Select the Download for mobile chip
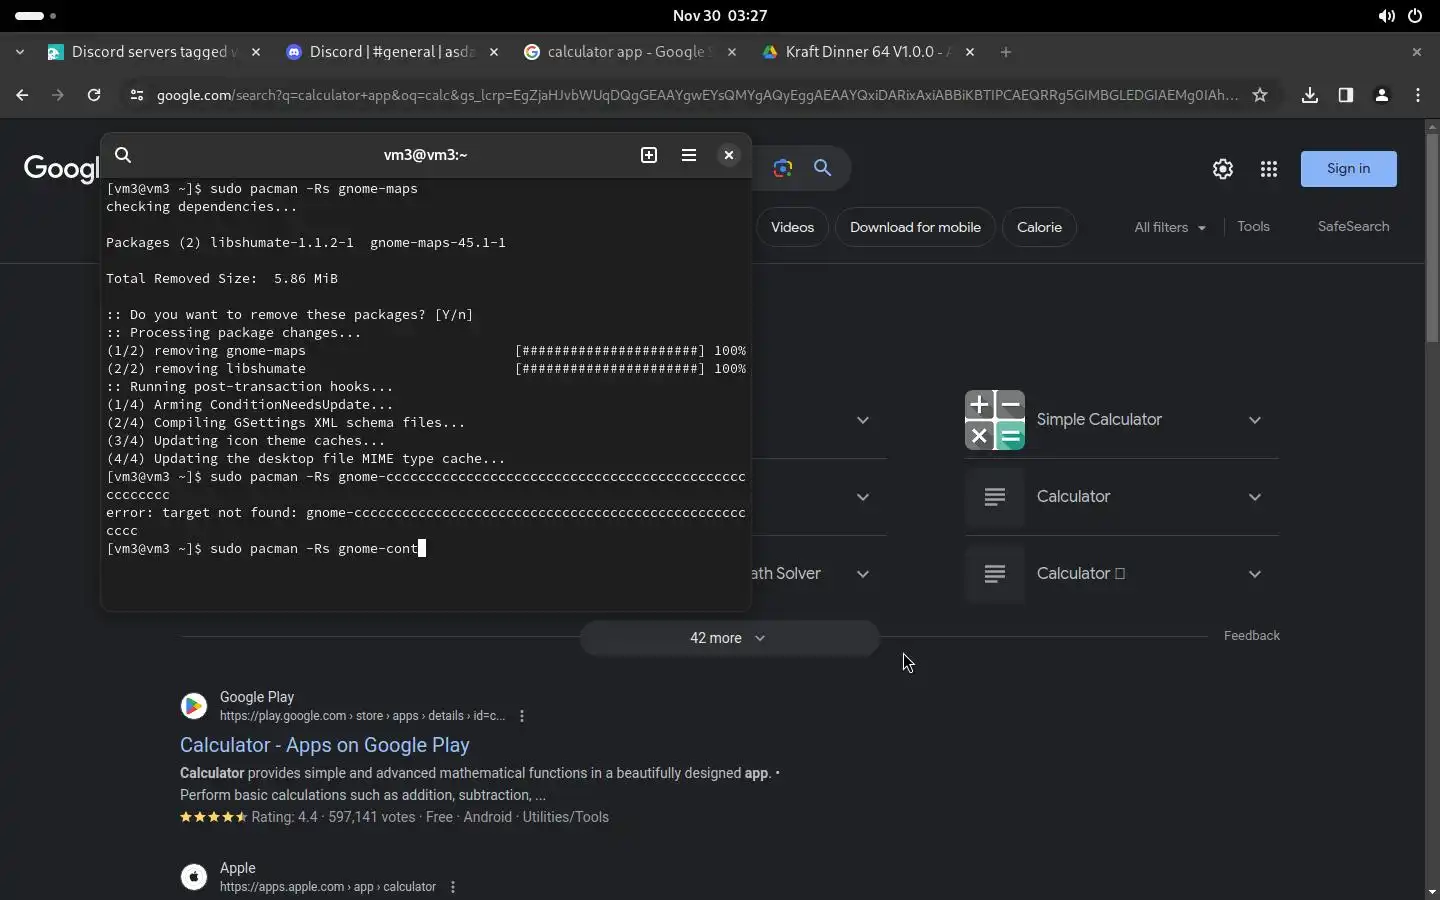Viewport: 1440px width, 900px height. (x=915, y=227)
